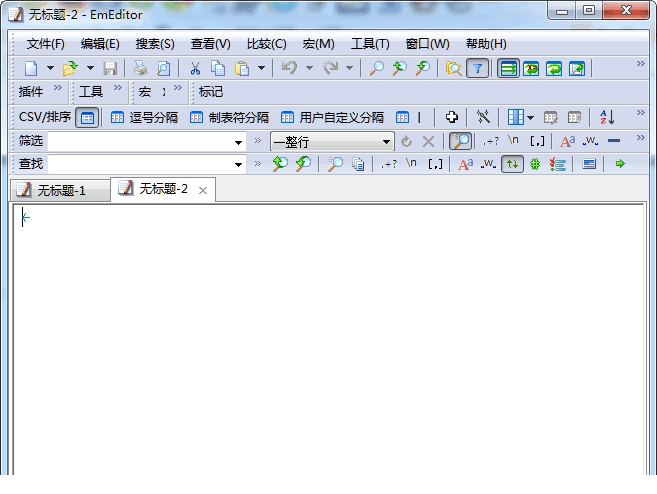The image size is (657, 494).
Task: Expand the Open file dropdown arrow
Action: pyautogui.click(x=90, y=68)
